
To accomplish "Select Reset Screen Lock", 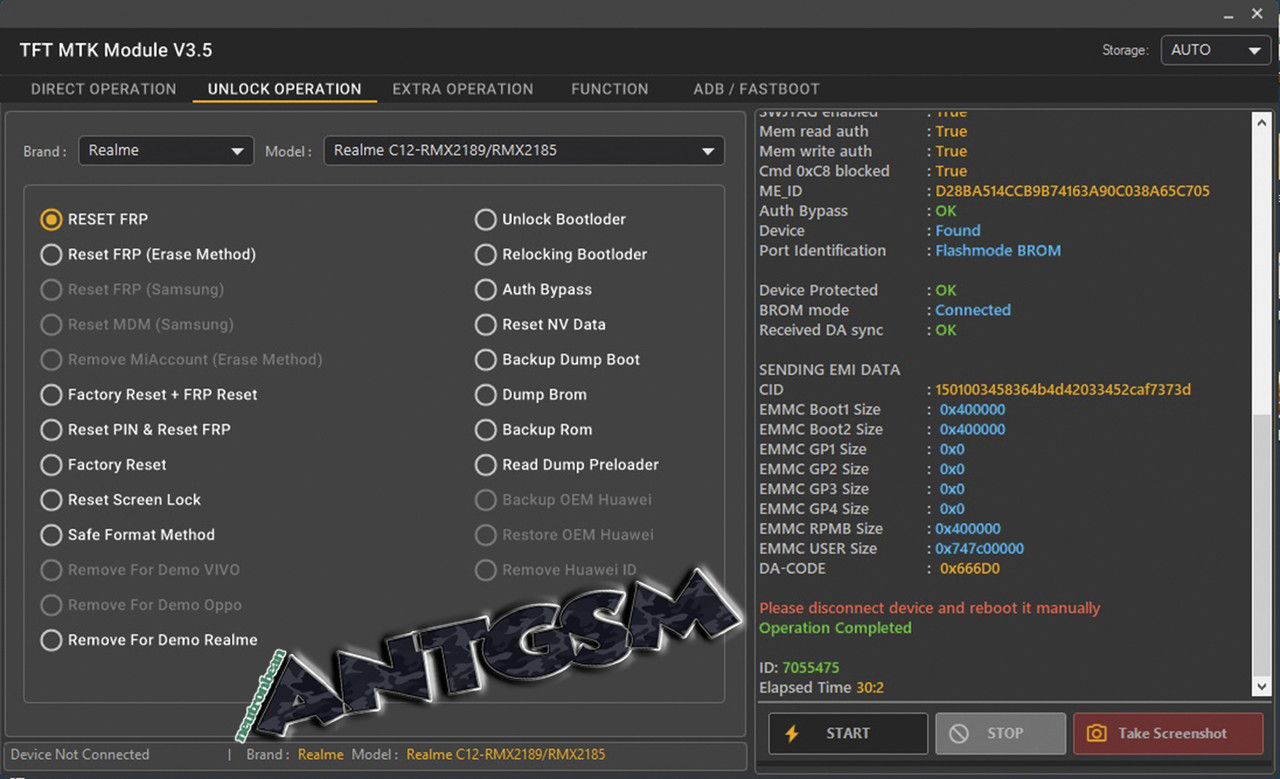I will [120, 499].
